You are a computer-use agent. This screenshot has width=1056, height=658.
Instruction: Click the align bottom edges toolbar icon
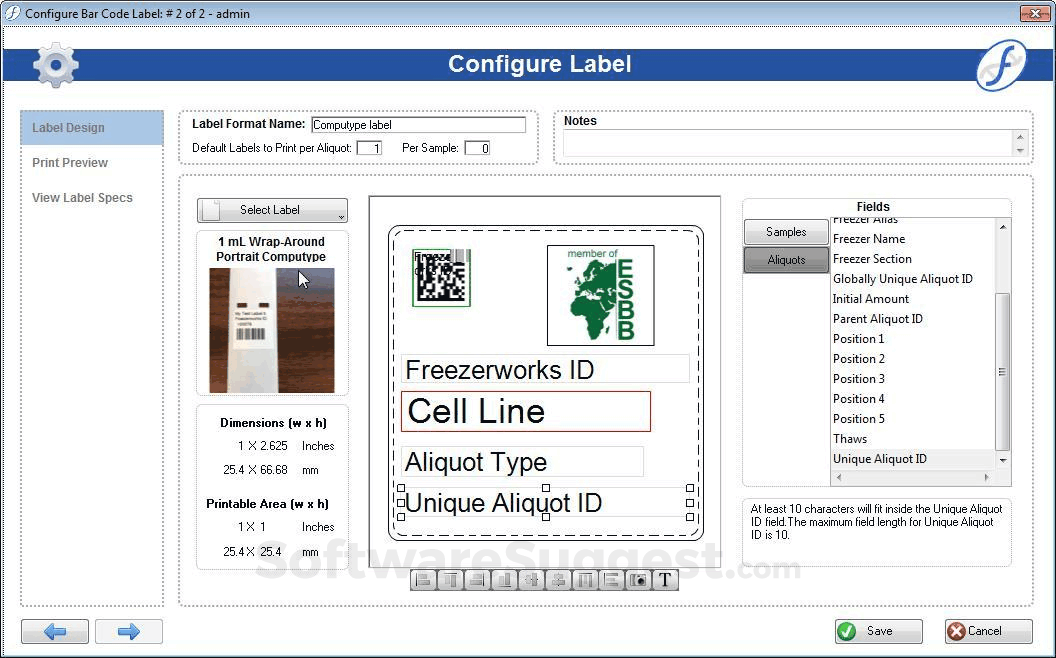504,580
